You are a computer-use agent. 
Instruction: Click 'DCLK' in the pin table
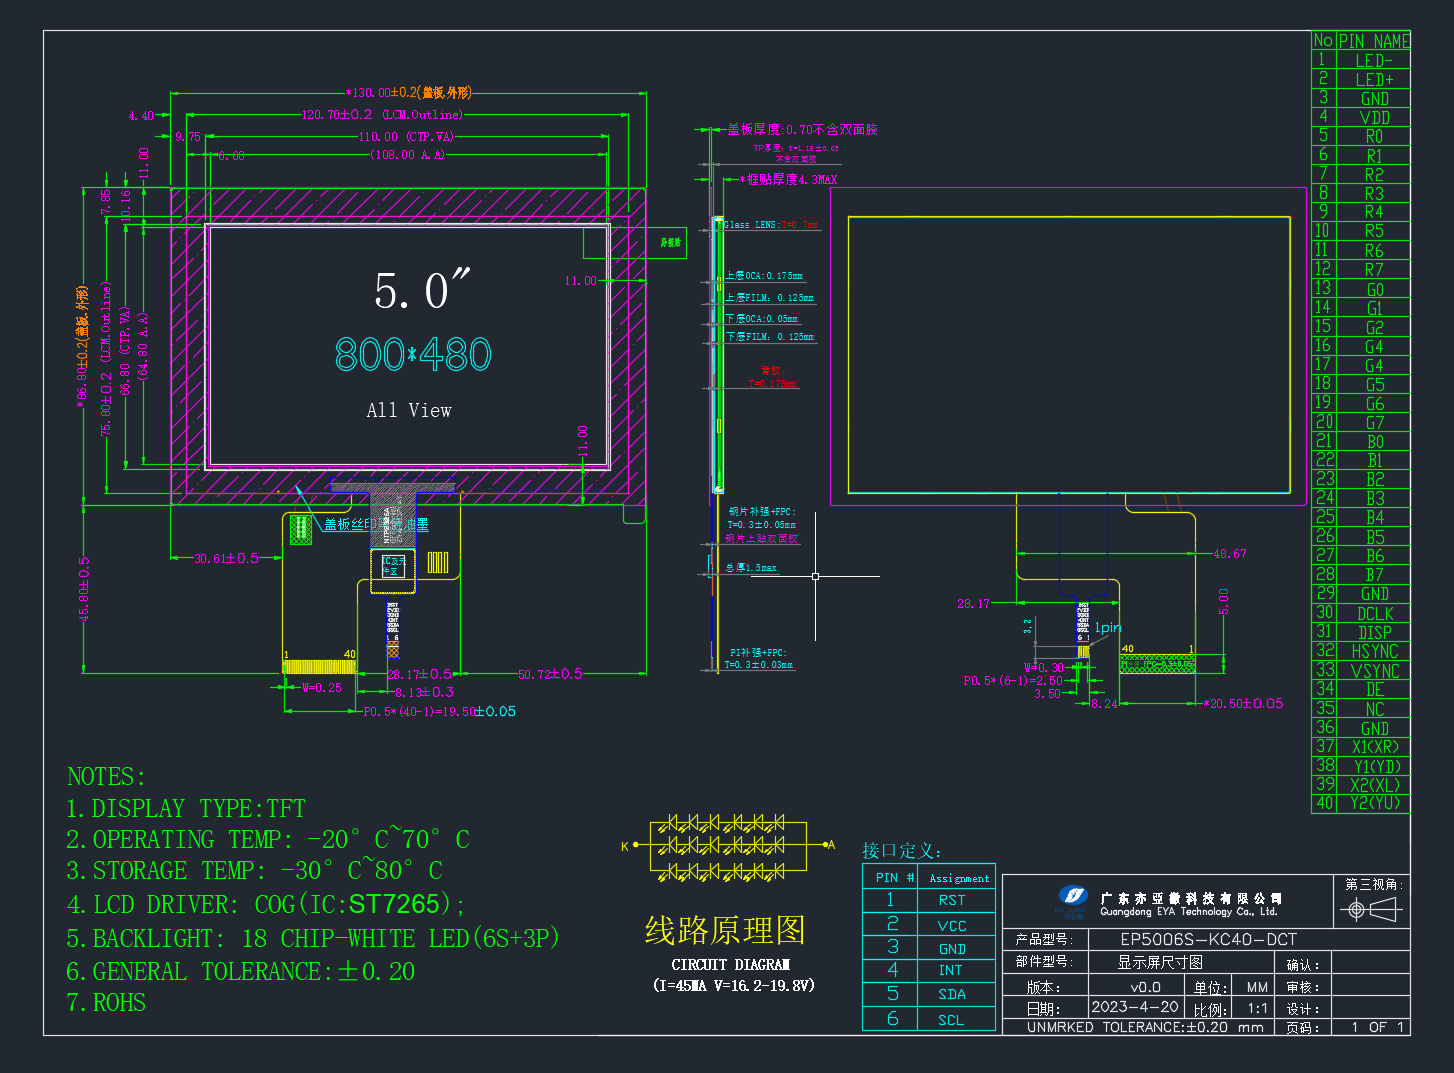click(x=1375, y=614)
